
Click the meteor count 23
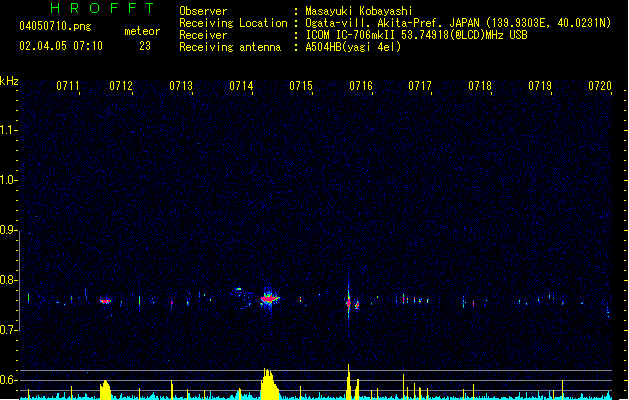coord(145,46)
